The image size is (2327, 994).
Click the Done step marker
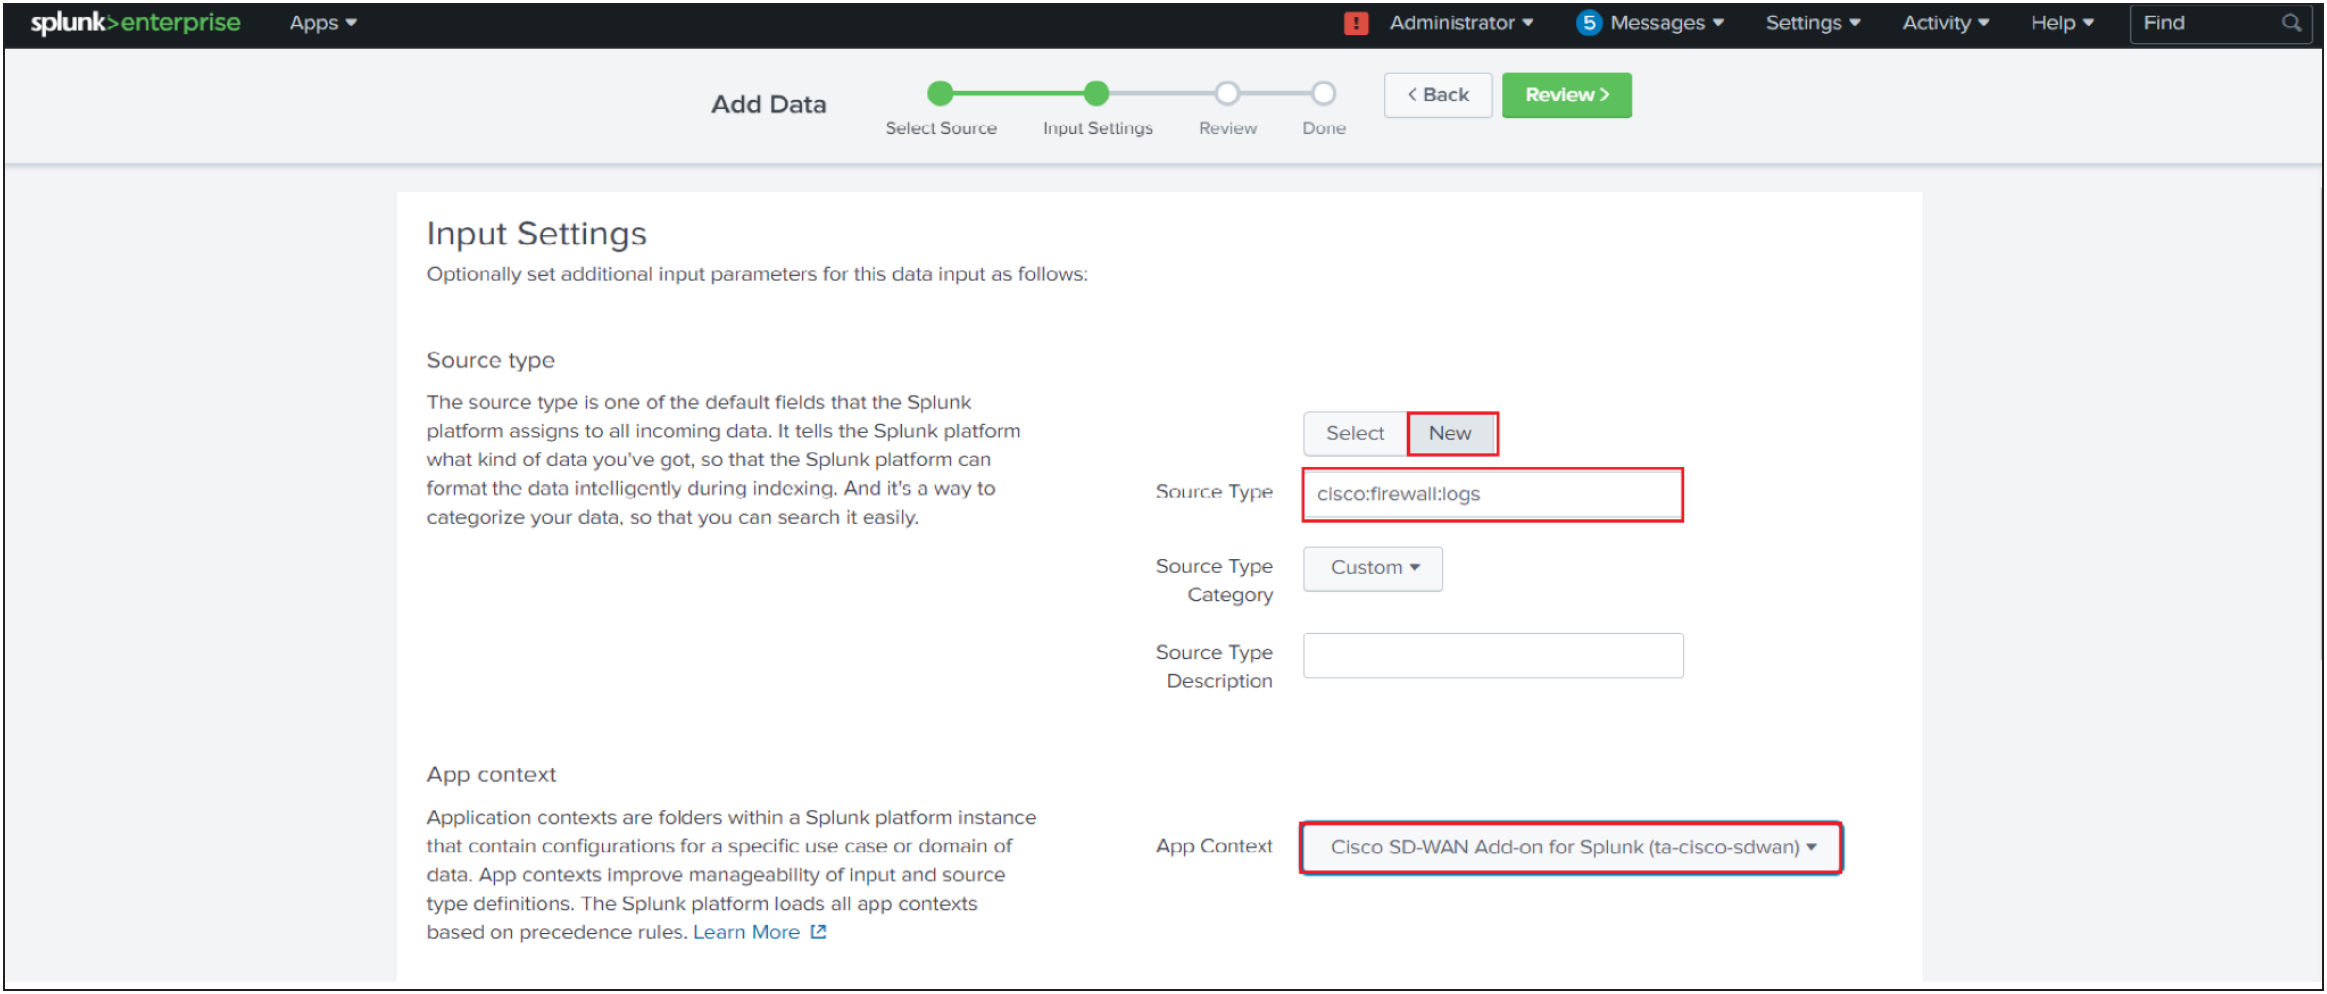[1323, 93]
